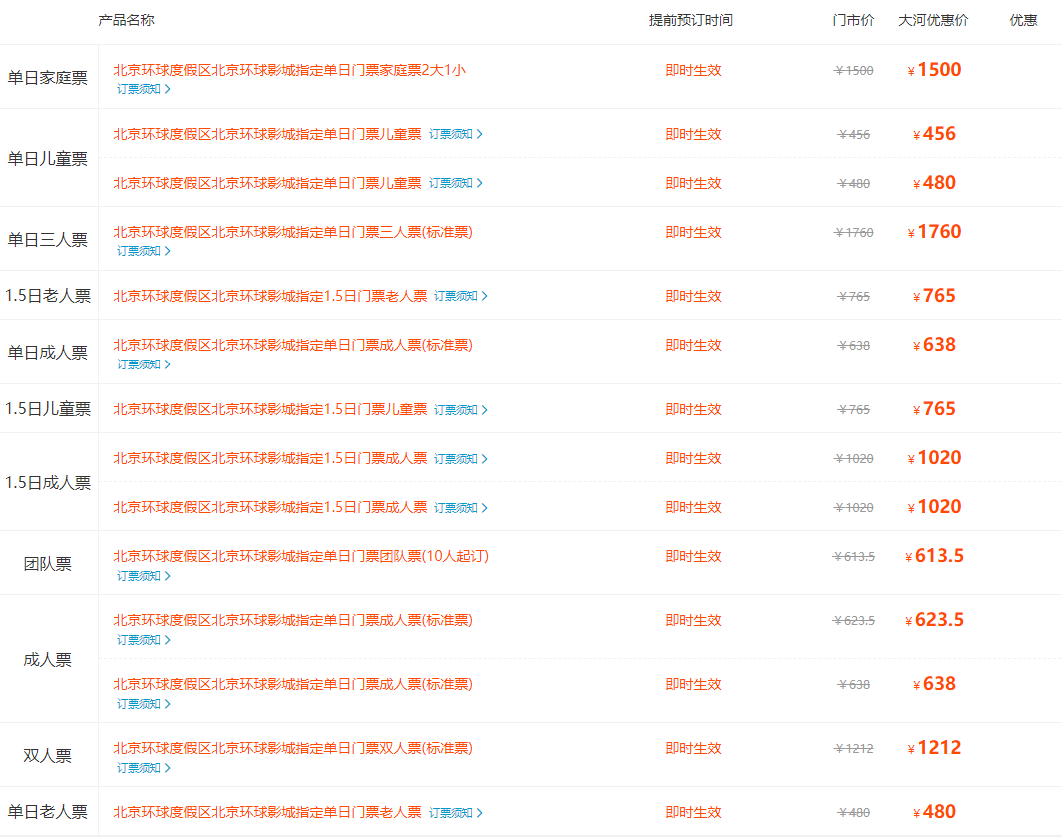This screenshot has width=1062, height=837.
Task: Click the 大河优惠价 column header
Action: point(933,20)
